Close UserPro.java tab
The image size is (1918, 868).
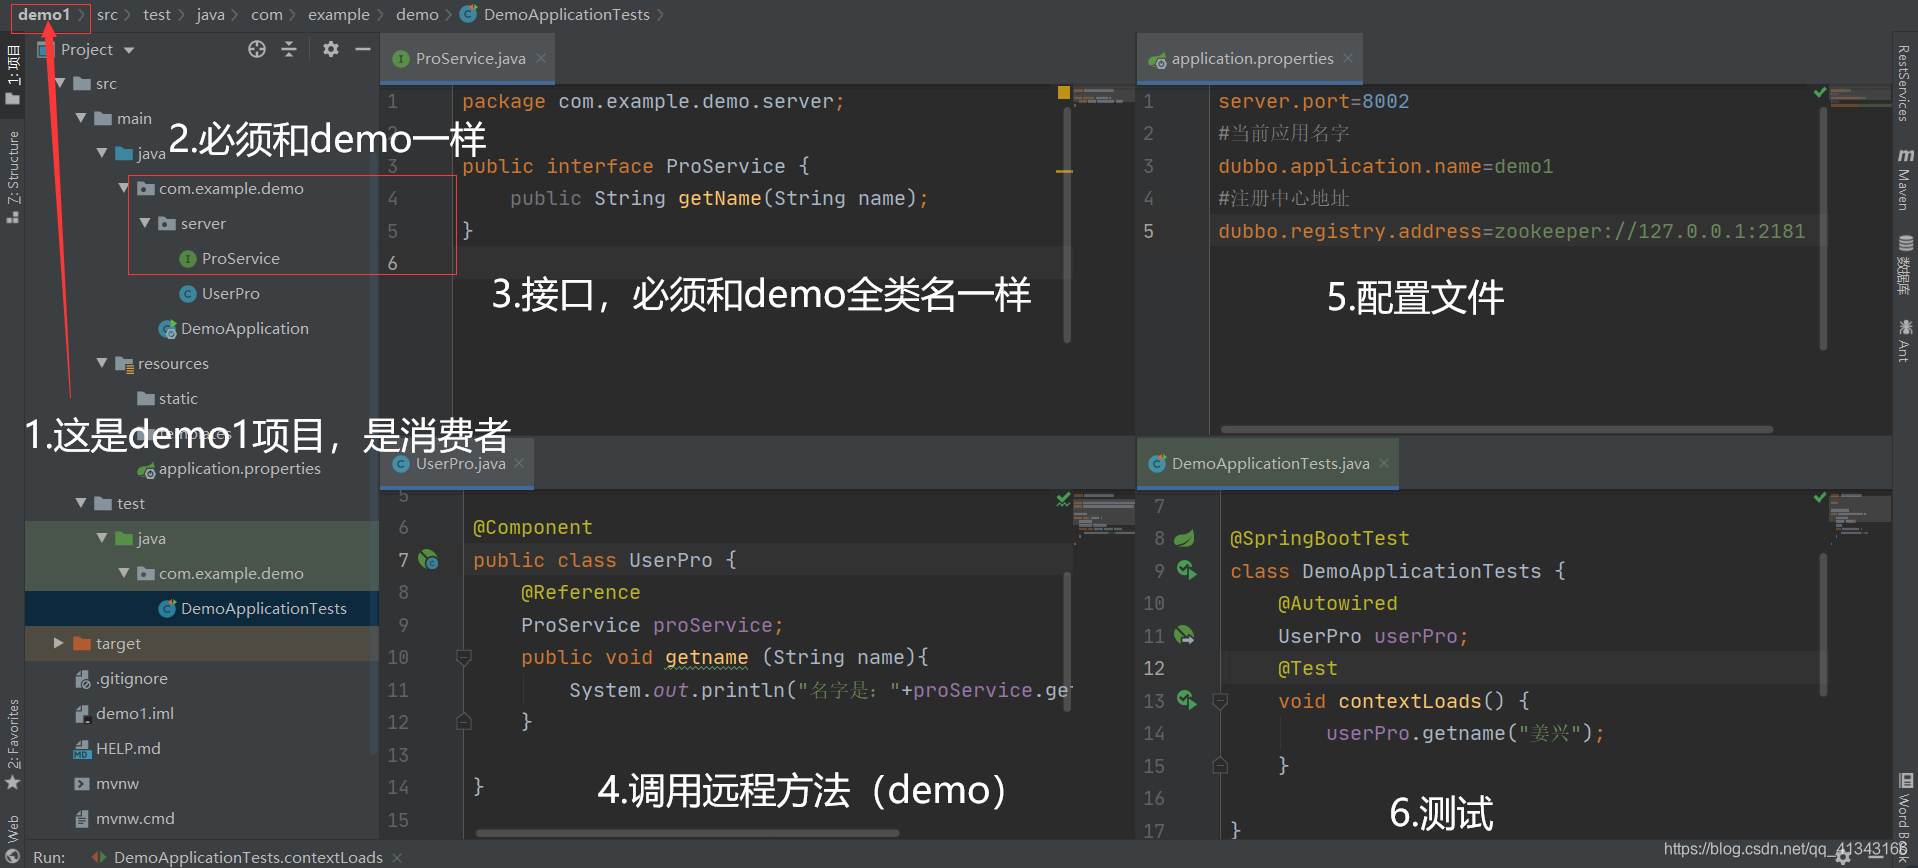coord(519,463)
